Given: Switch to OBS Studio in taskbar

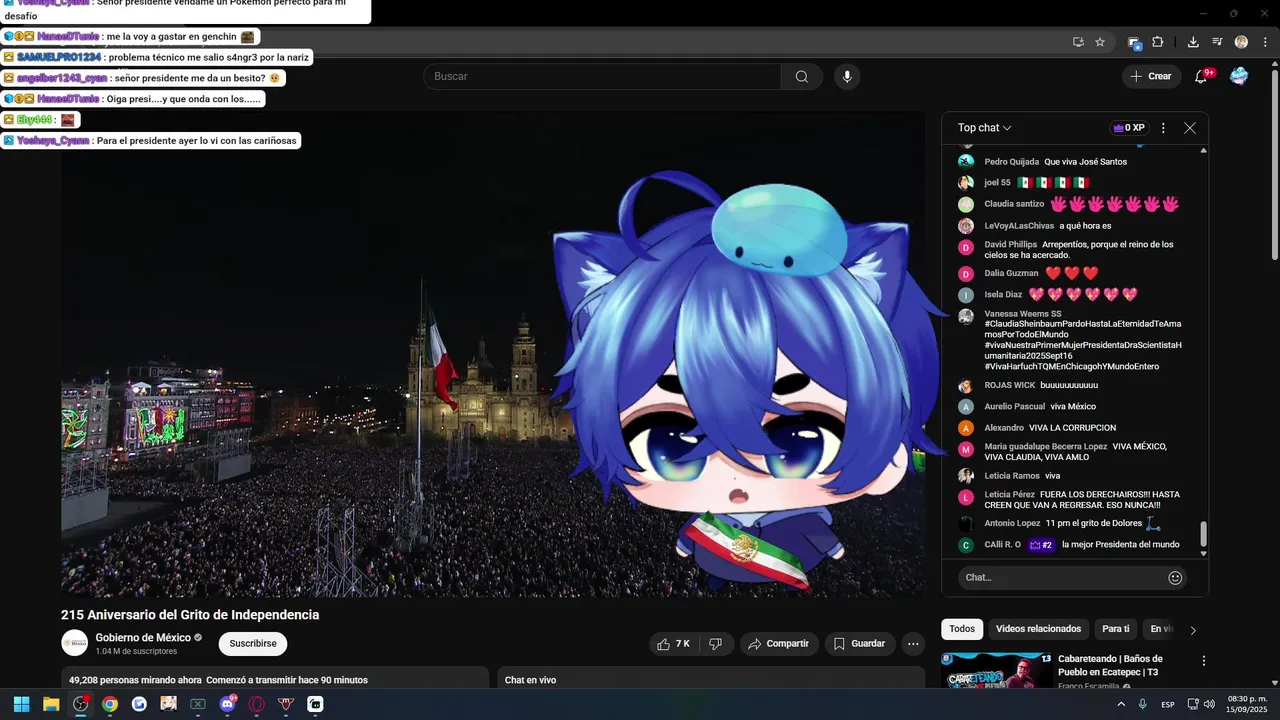Looking at the screenshot, I should 81,704.
